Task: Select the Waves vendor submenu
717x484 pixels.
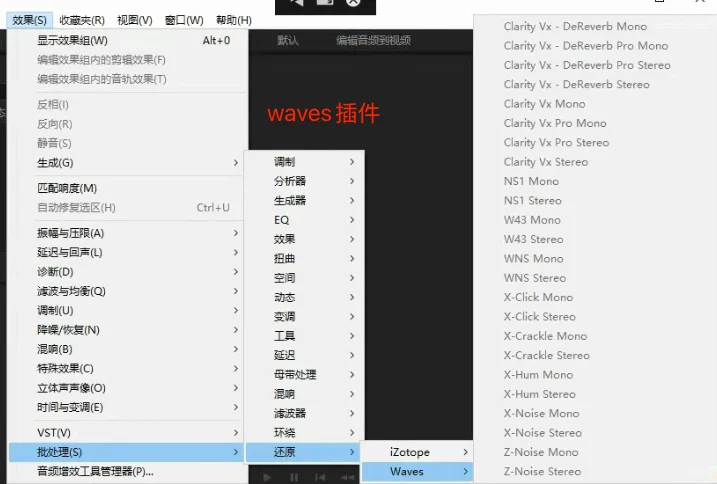Action: coord(417,471)
